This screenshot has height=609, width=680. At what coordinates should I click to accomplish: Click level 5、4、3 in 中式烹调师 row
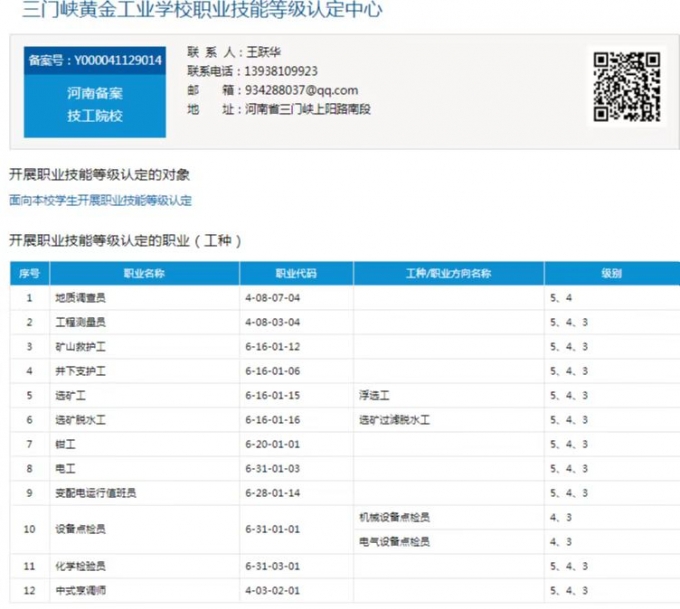click(569, 590)
